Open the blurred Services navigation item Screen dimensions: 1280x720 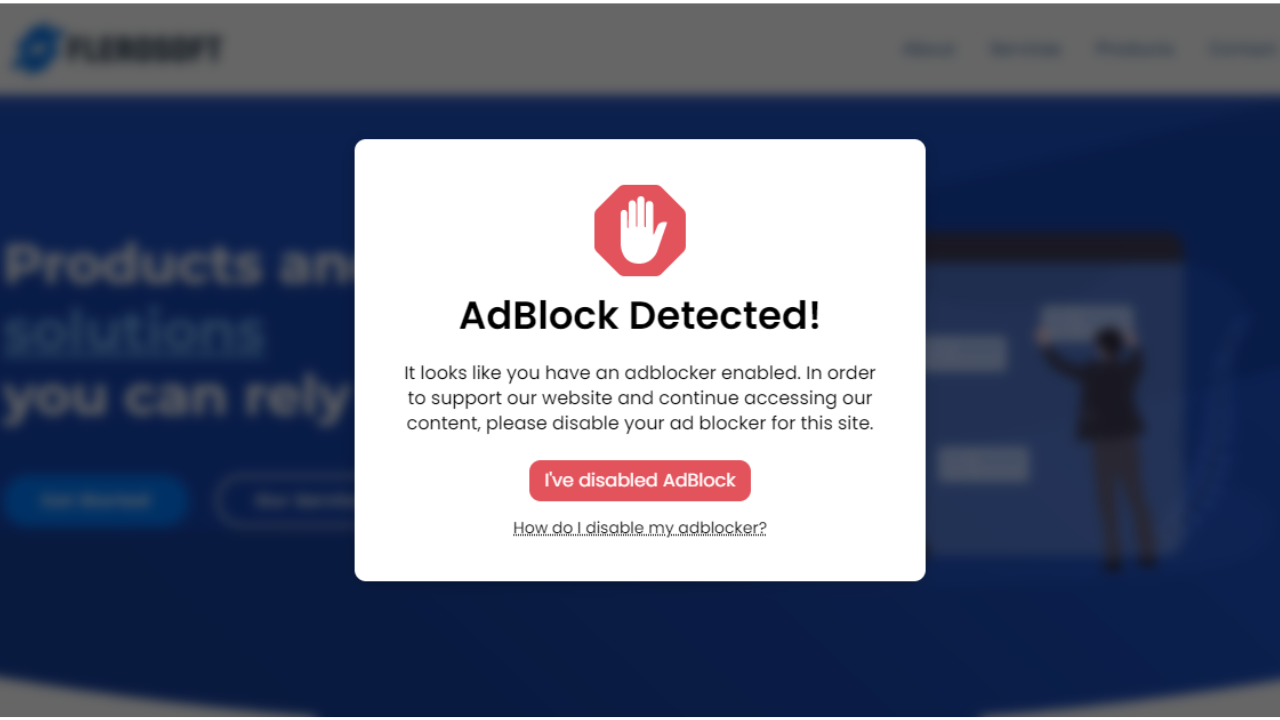pyautogui.click(x=1025, y=49)
